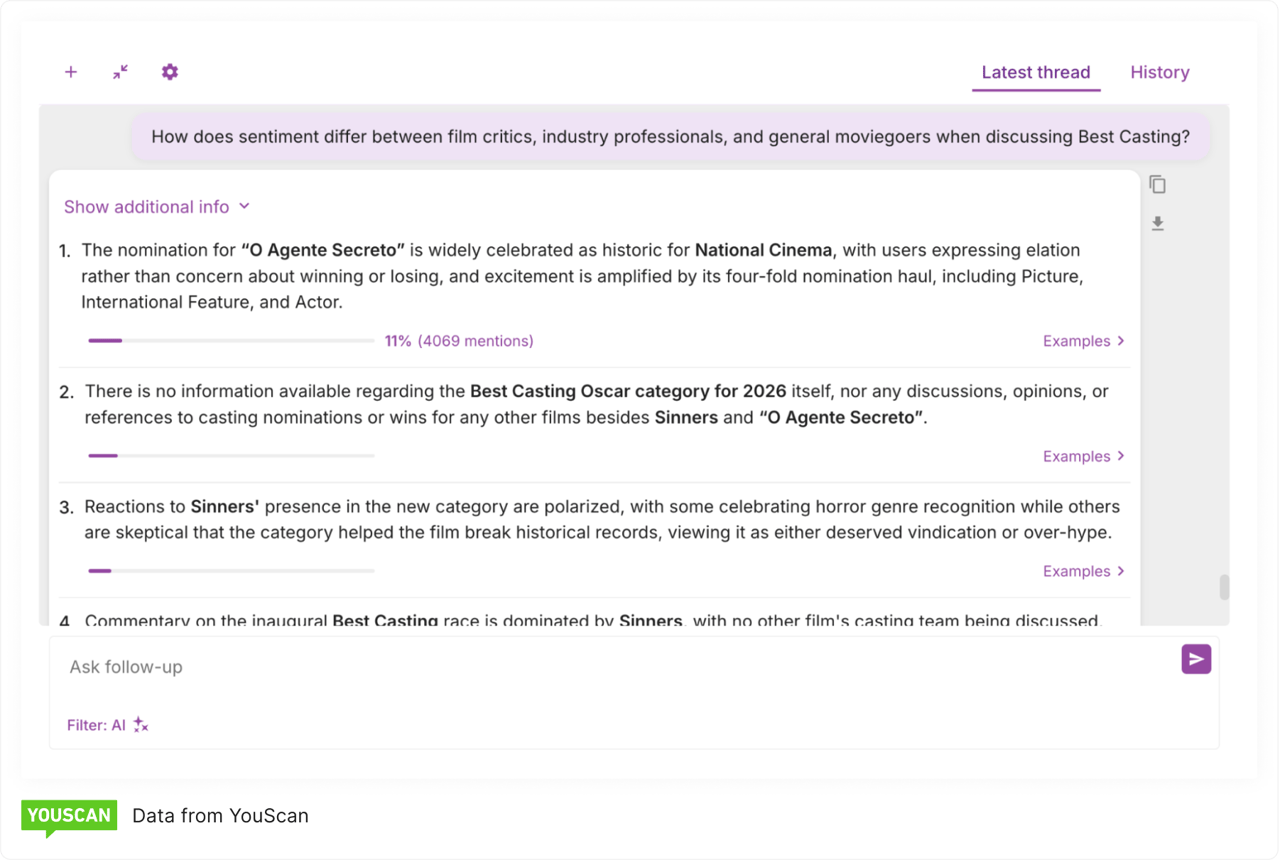Click the vertical scrollbar thumb
This screenshot has width=1280, height=860.
coord(1224,587)
